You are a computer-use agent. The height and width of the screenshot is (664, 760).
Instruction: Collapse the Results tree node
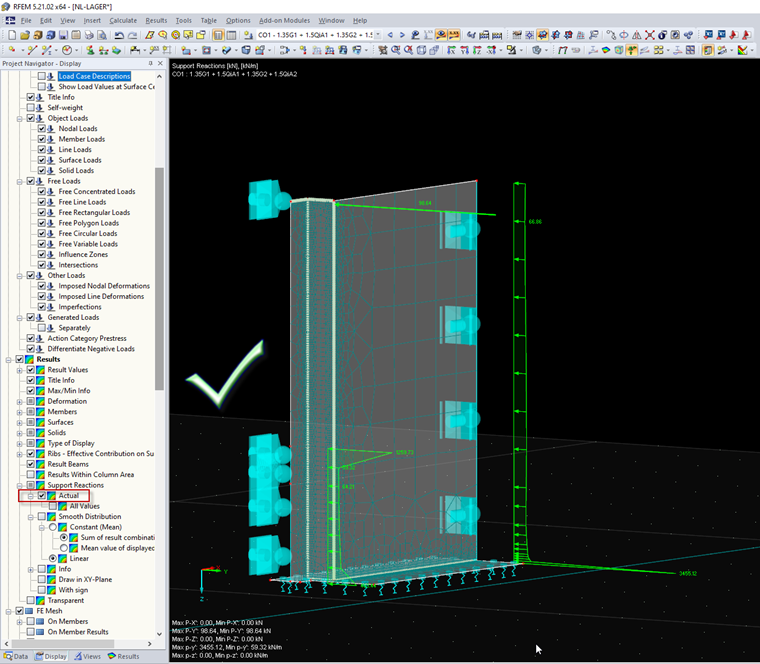tap(8, 360)
